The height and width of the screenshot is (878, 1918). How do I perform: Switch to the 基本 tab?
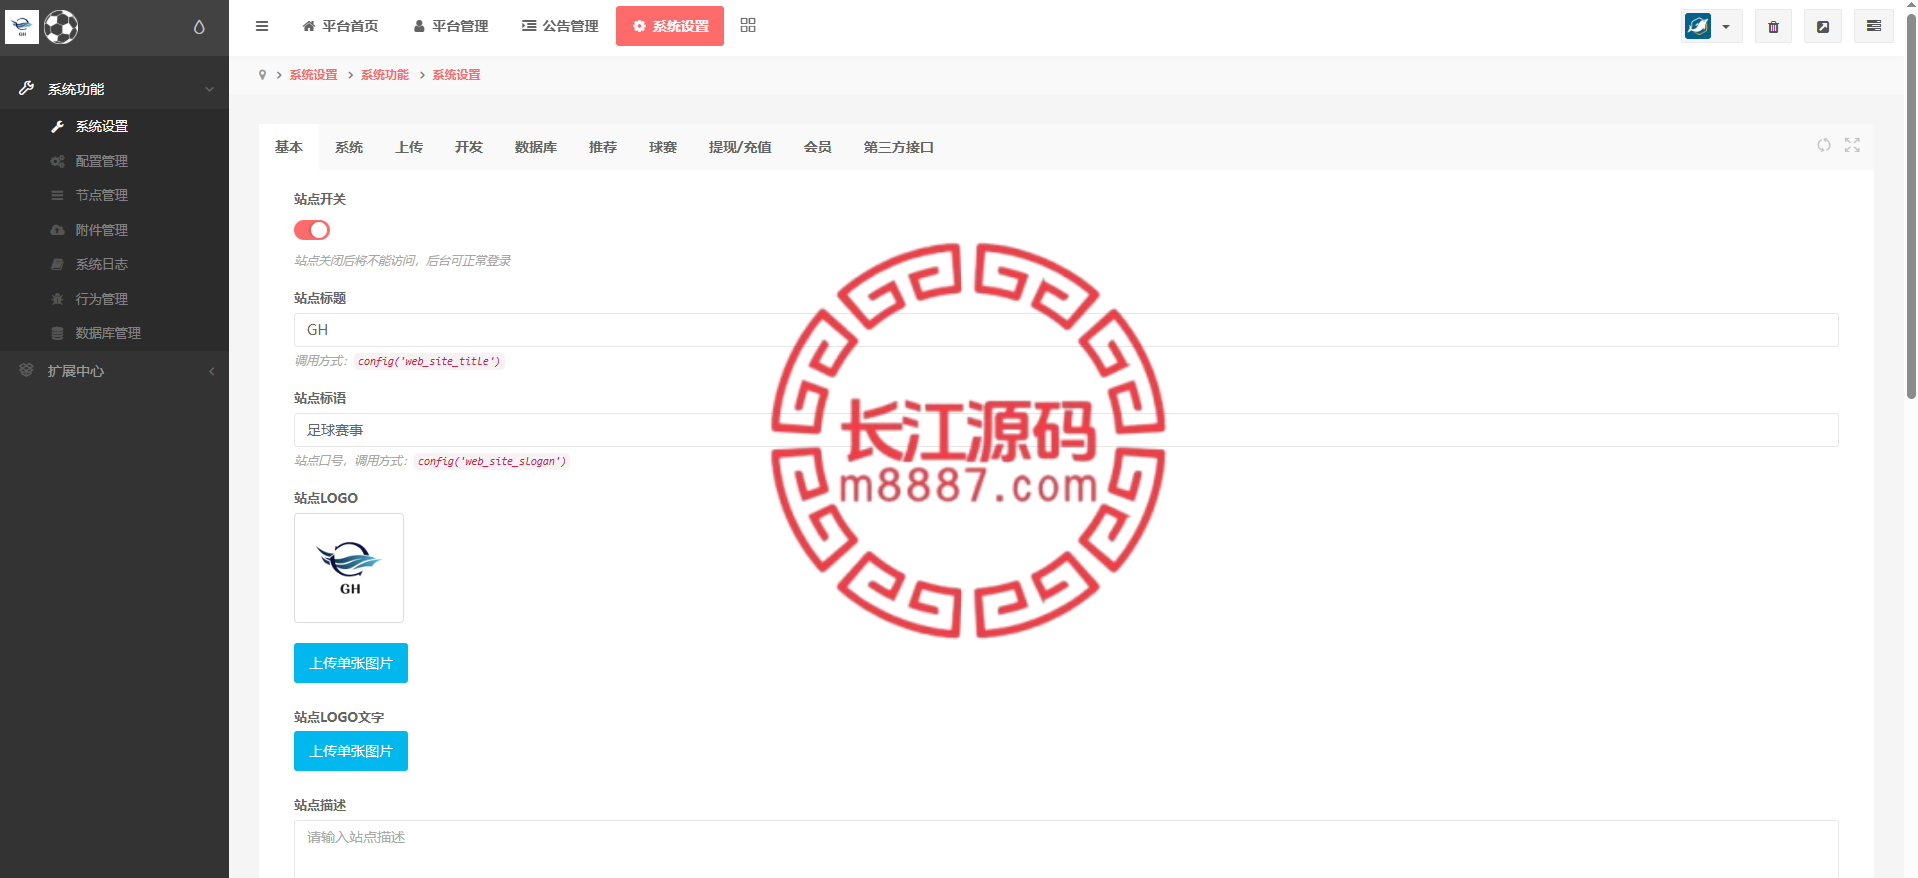tap(289, 147)
